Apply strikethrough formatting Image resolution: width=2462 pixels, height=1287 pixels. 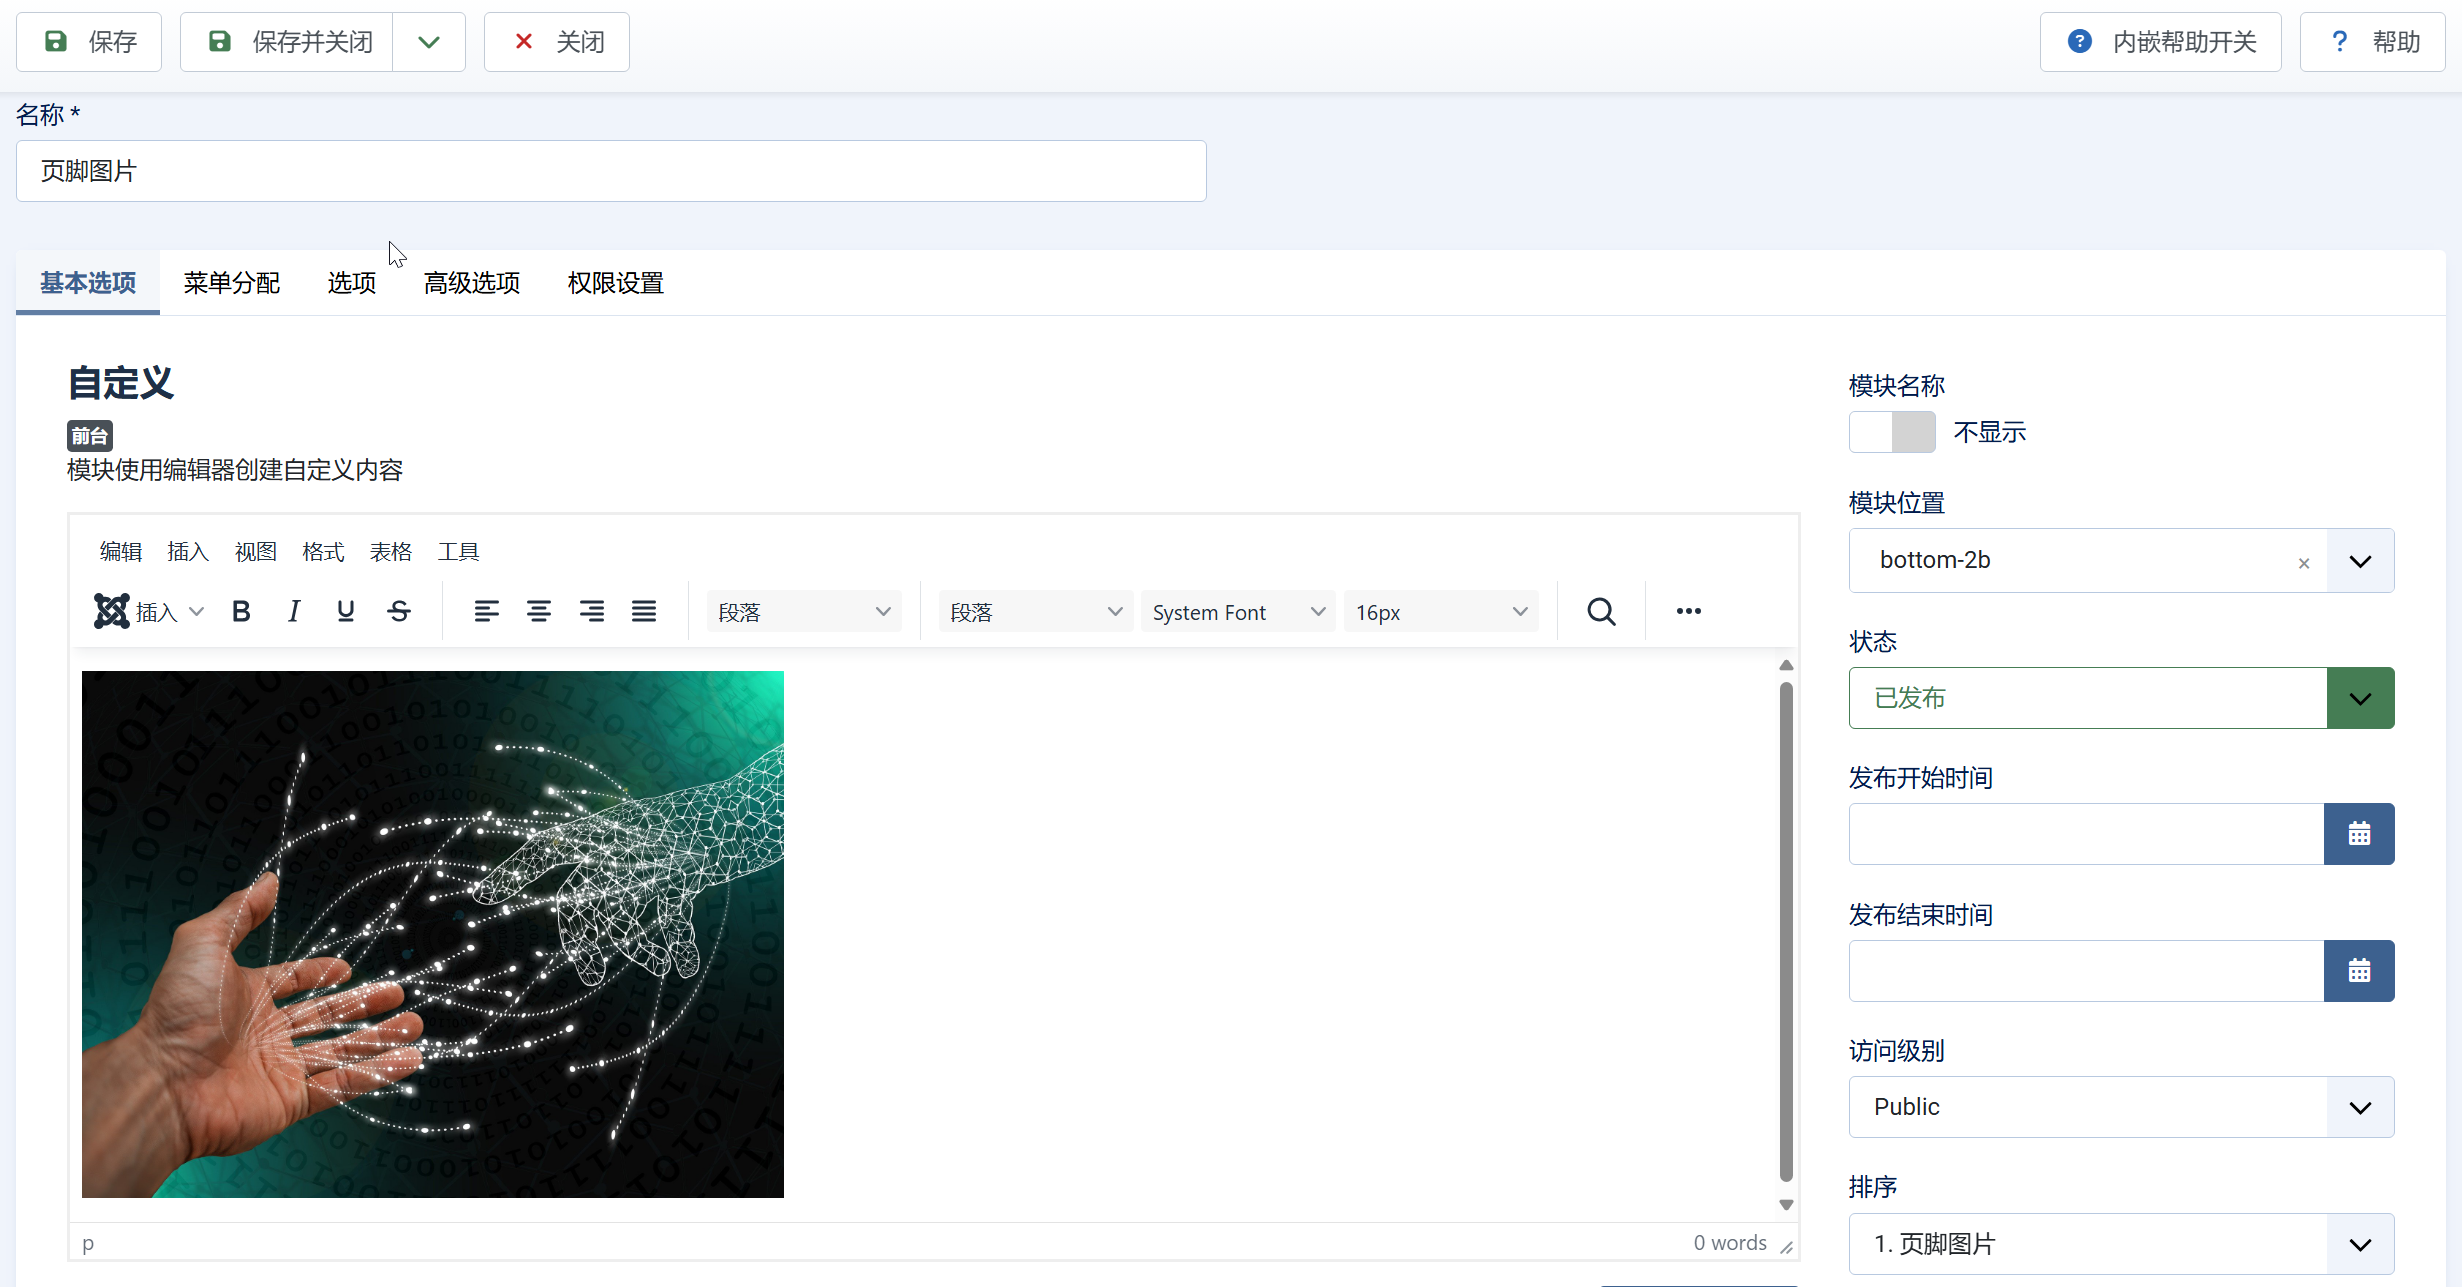398,611
